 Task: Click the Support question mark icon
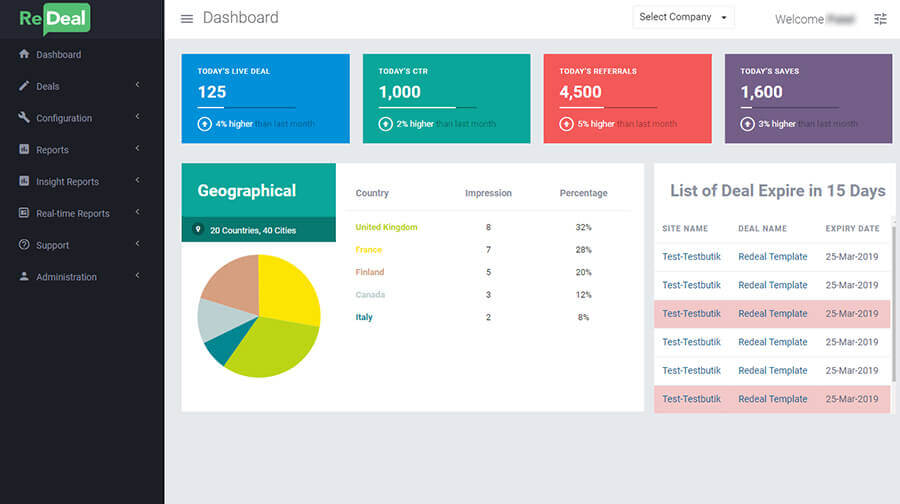(24, 245)
